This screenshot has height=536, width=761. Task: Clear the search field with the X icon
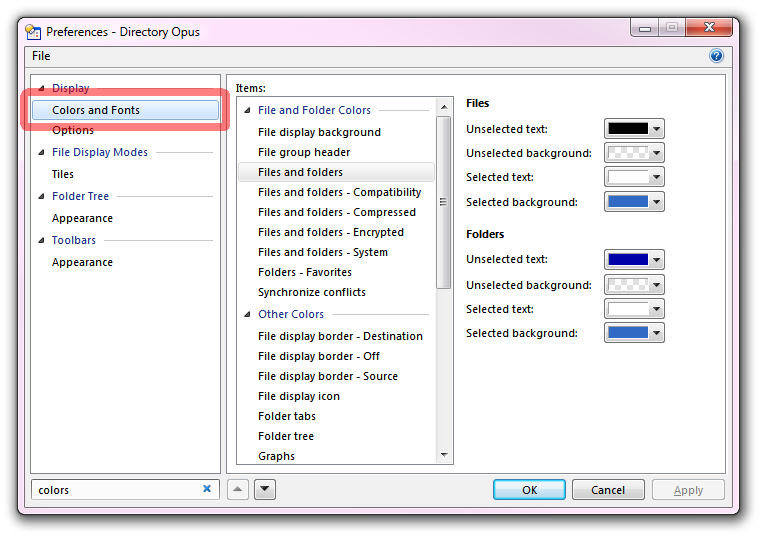pyautogui.click(x=207, y=489)
